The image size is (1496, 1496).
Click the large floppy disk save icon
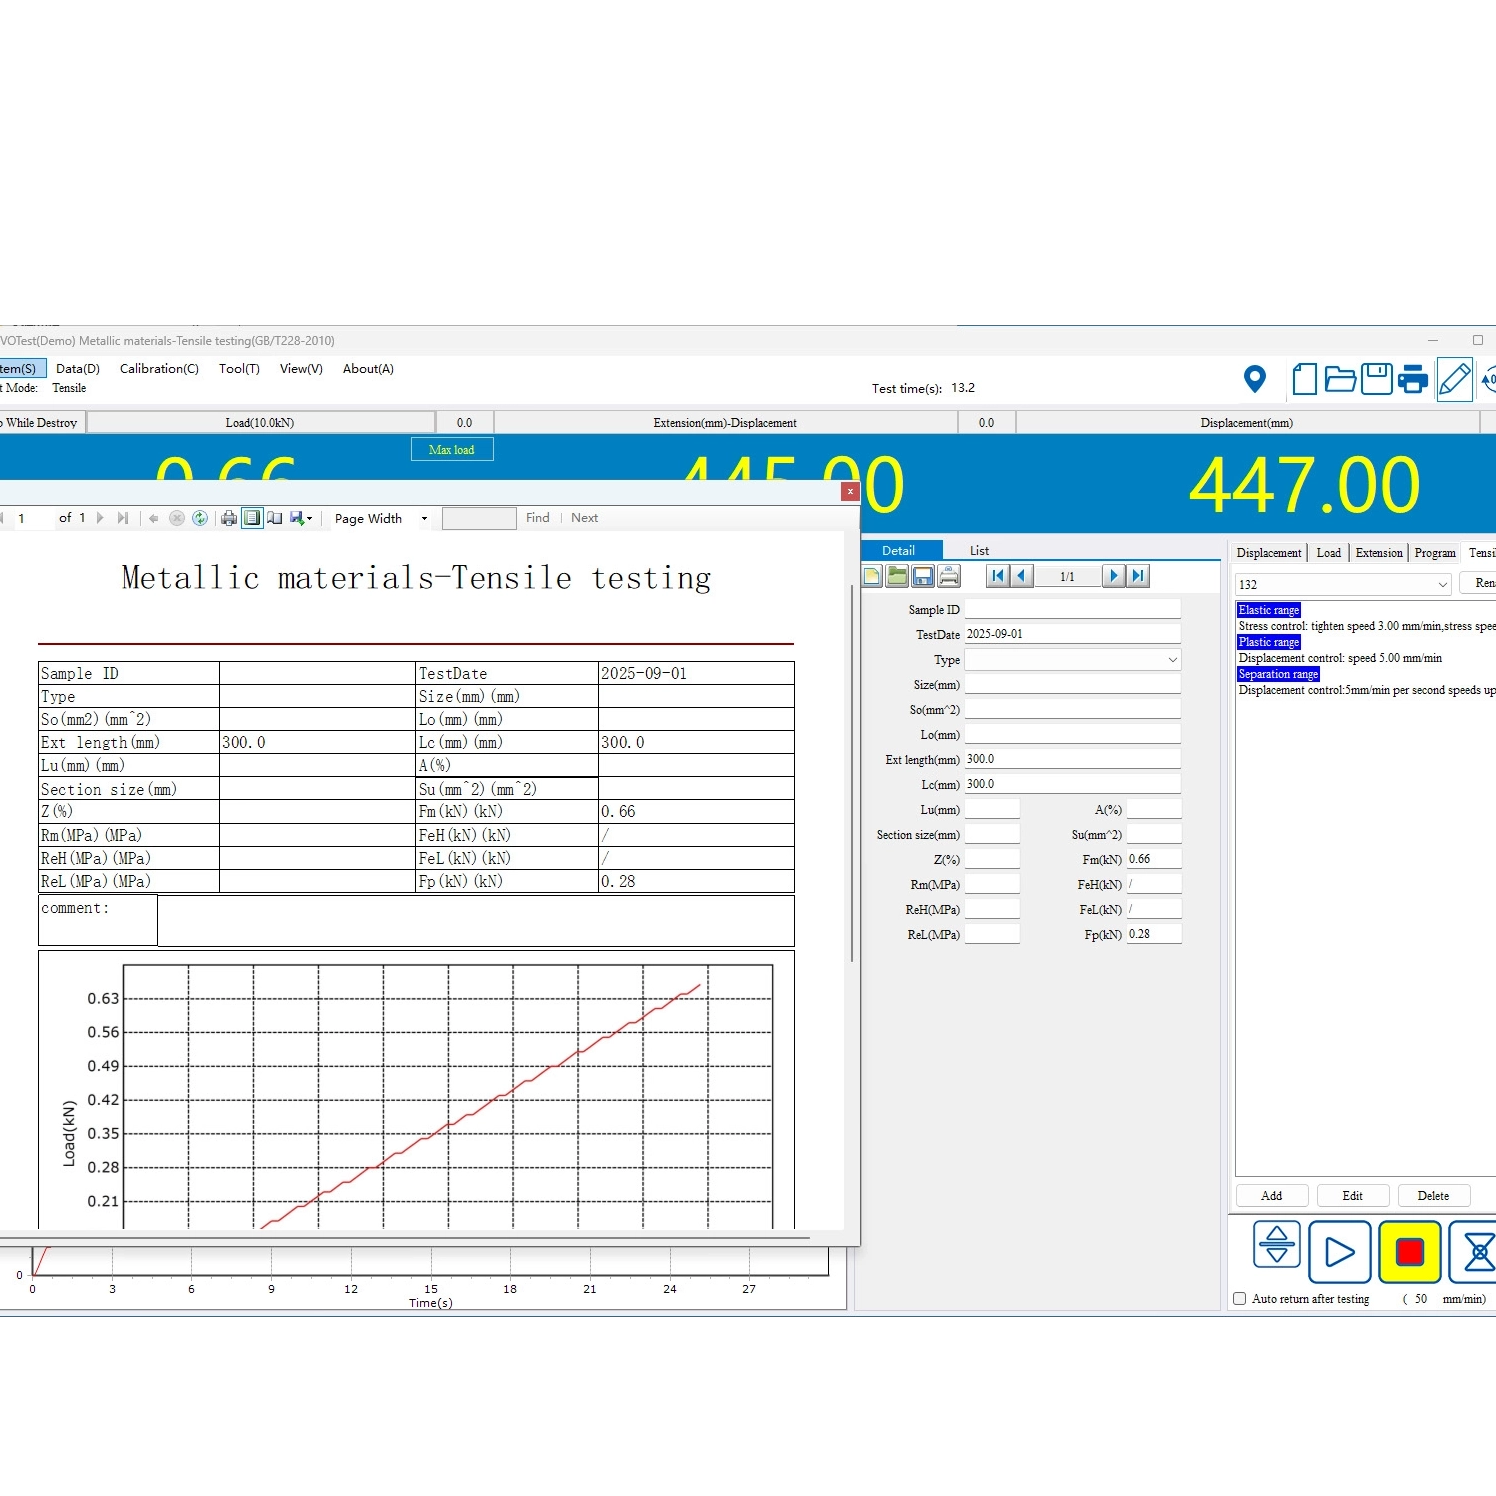point(1376,379)
